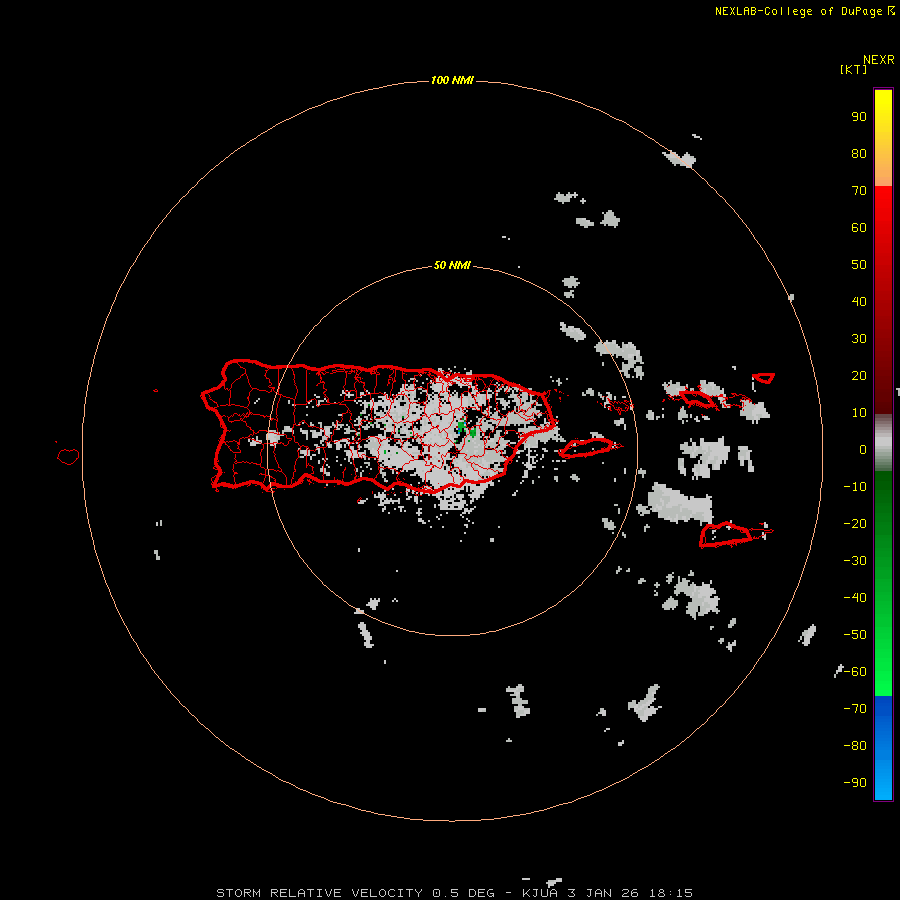The image size is (900, 900).
Task: Click the positive 20 scale value
Action: [x=859, y=376]
